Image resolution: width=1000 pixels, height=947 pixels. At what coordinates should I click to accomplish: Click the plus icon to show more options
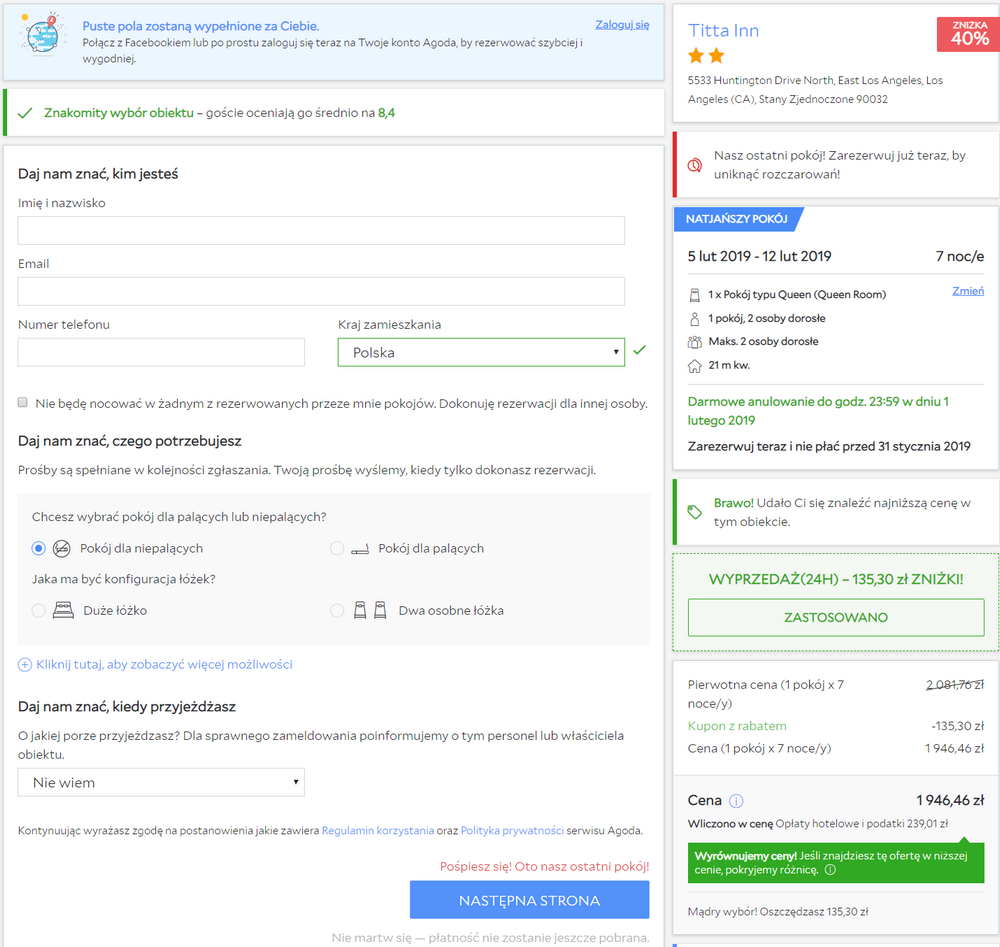tap(25, 664)
